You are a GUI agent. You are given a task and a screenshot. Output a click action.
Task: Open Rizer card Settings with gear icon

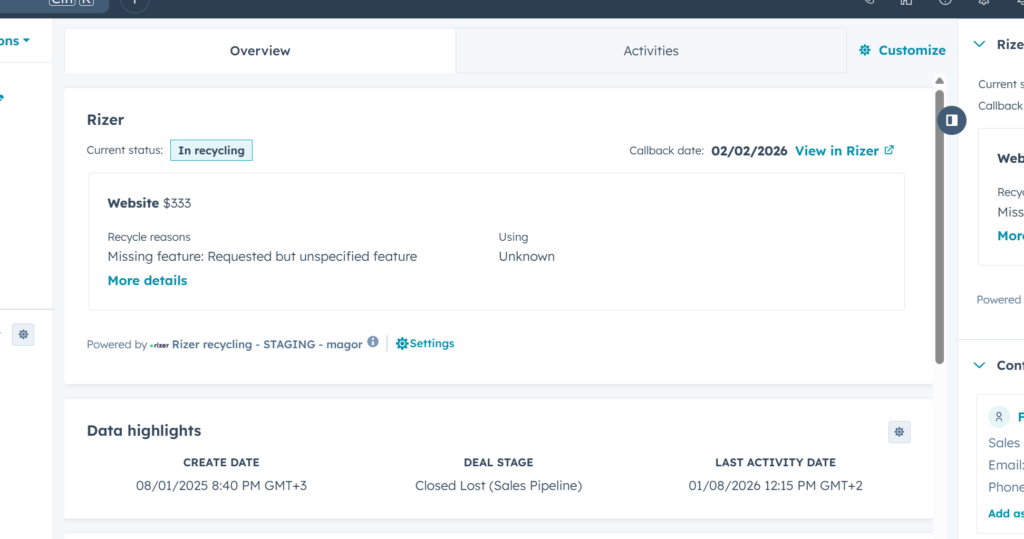pos(425,343)
